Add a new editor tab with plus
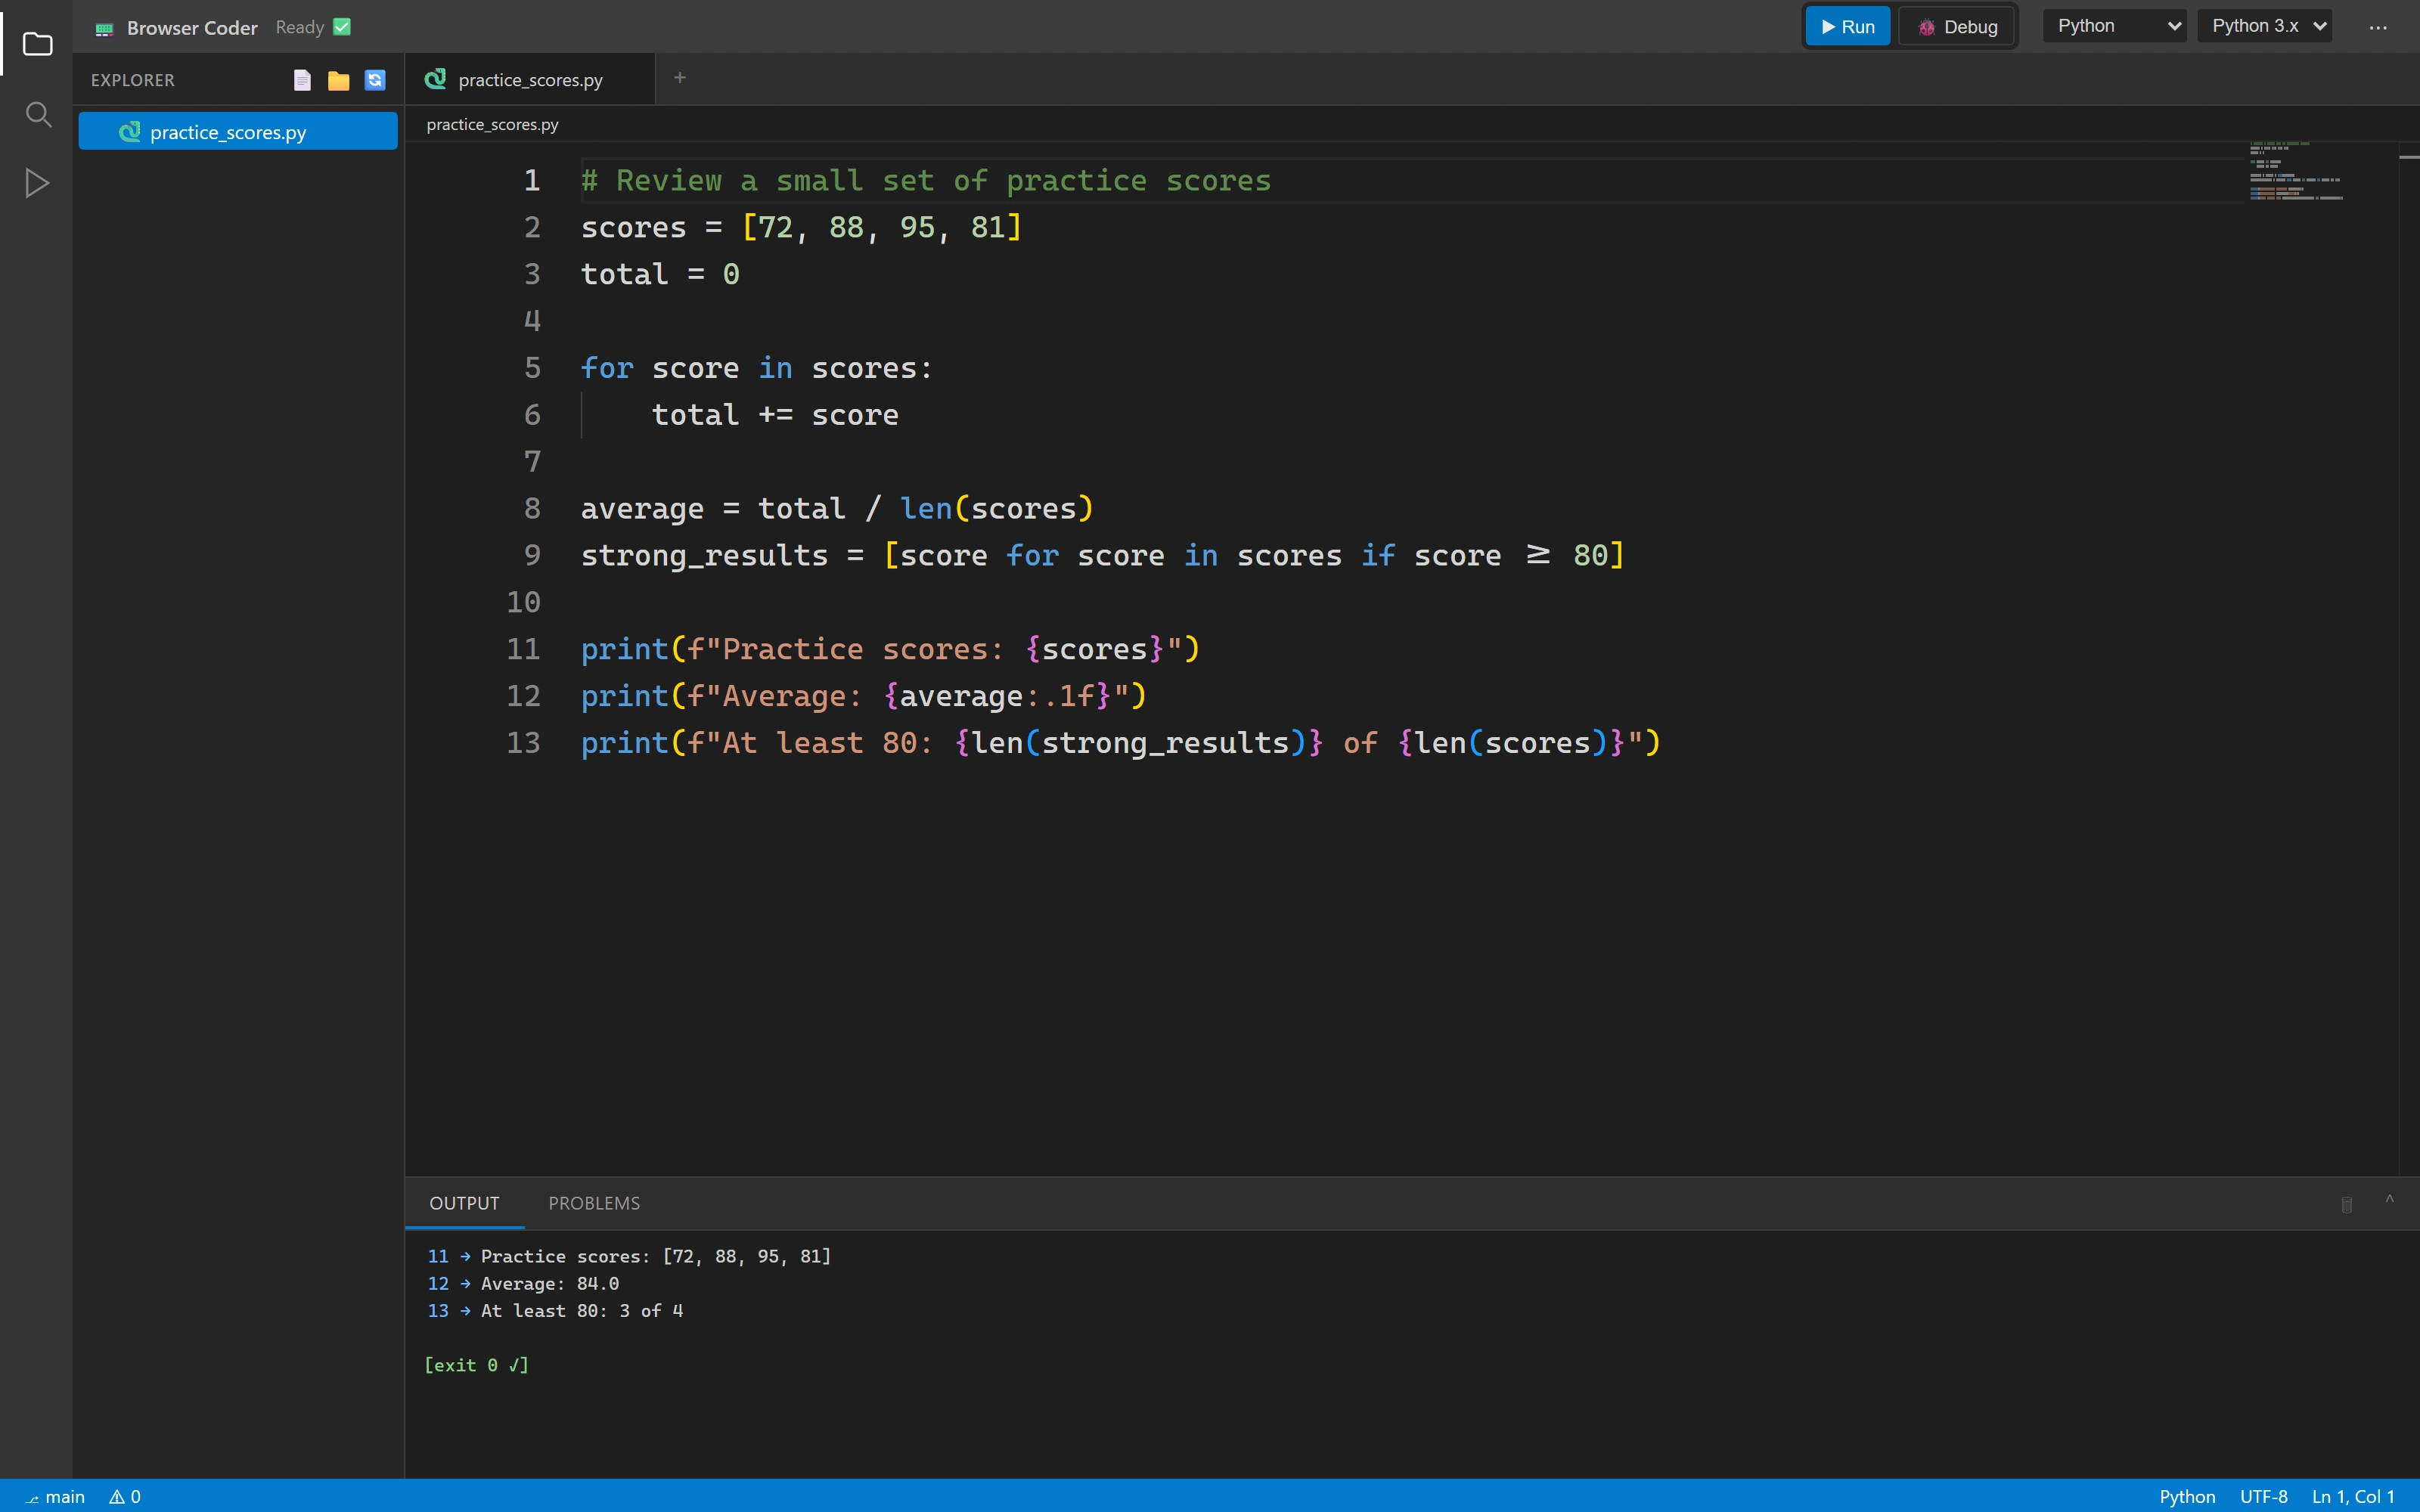Image resolution: width=2420 pixels, height=1512 pixels. 680,78
